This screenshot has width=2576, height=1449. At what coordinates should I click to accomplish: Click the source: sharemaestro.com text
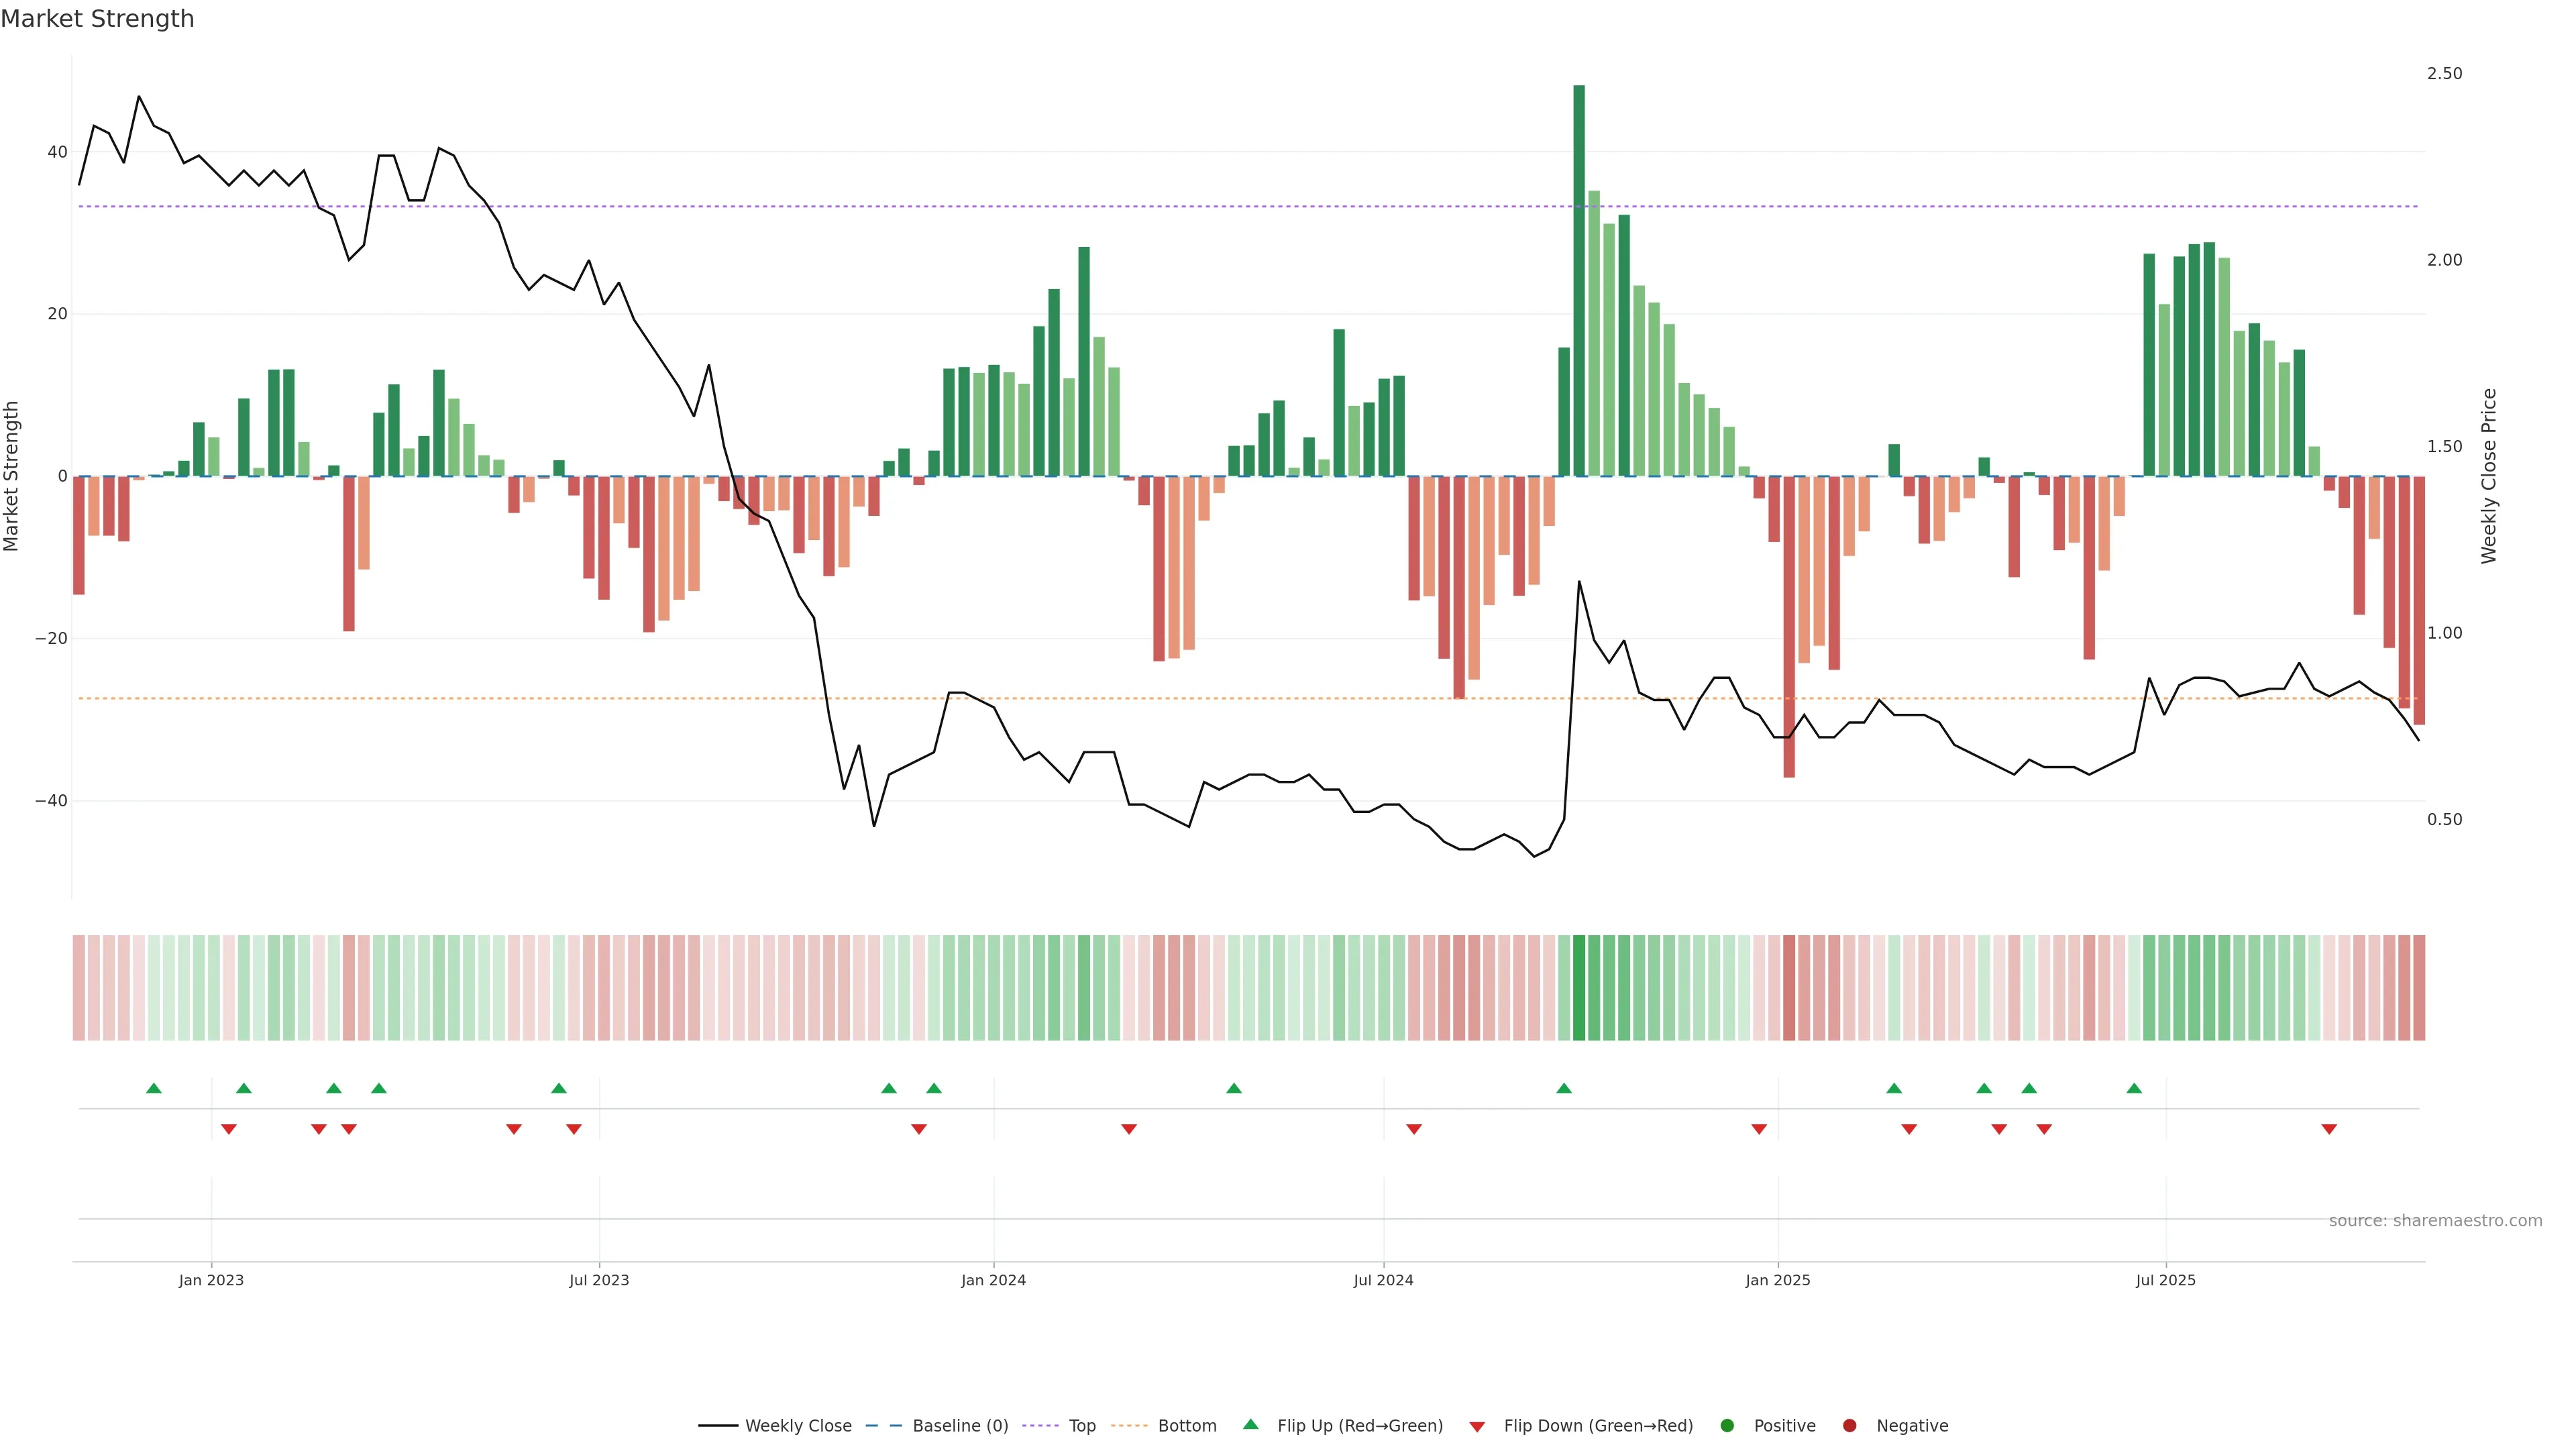(2435, 1220)
